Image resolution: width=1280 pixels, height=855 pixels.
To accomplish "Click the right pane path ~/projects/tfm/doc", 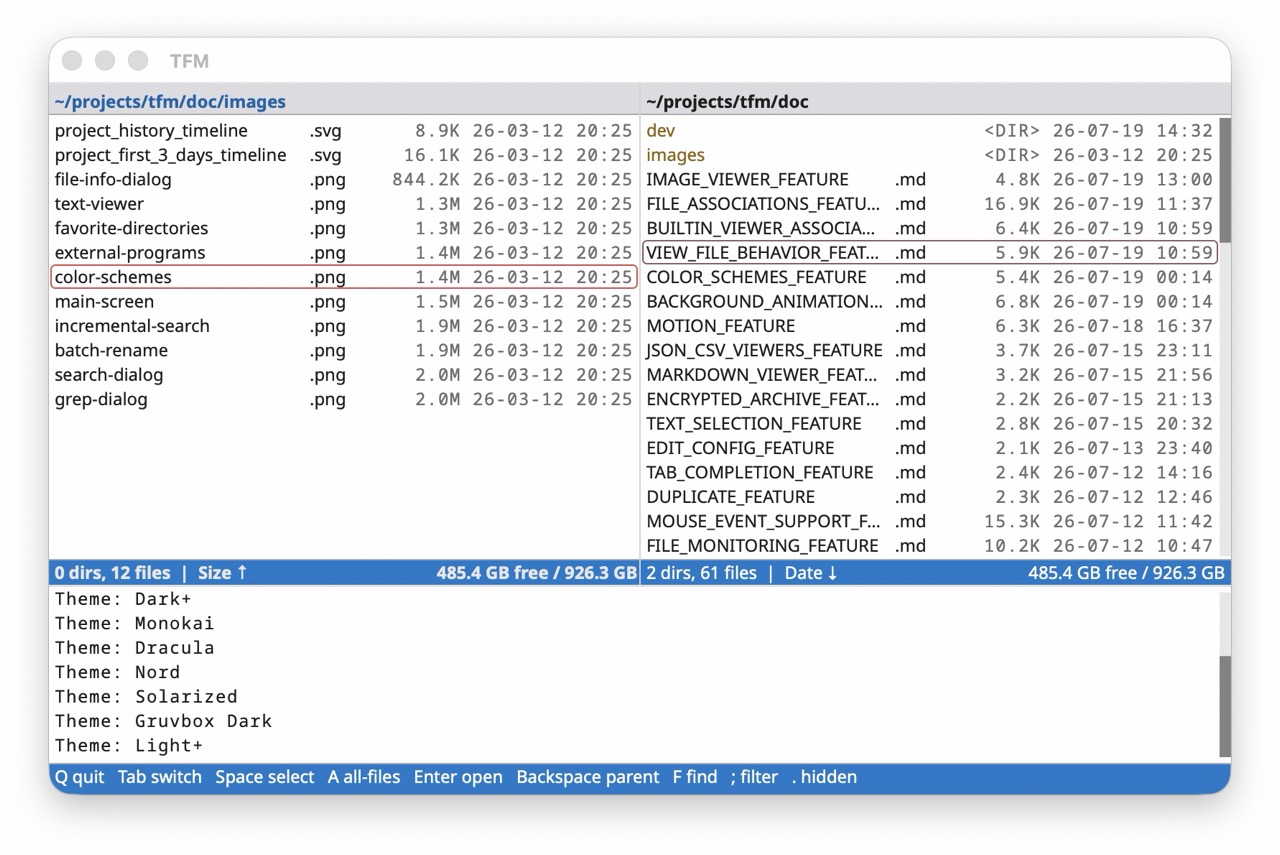I will 727,102.
